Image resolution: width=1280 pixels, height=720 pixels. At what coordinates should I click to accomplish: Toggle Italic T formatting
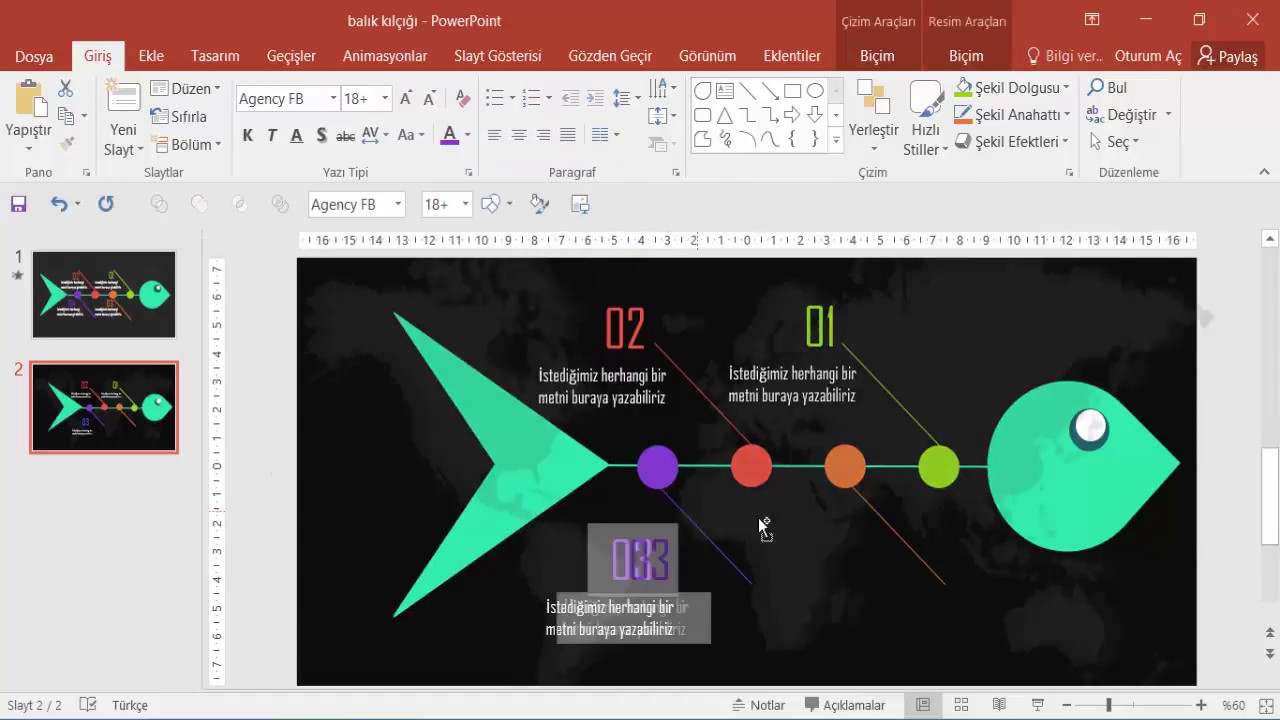(x=272, y=135)
